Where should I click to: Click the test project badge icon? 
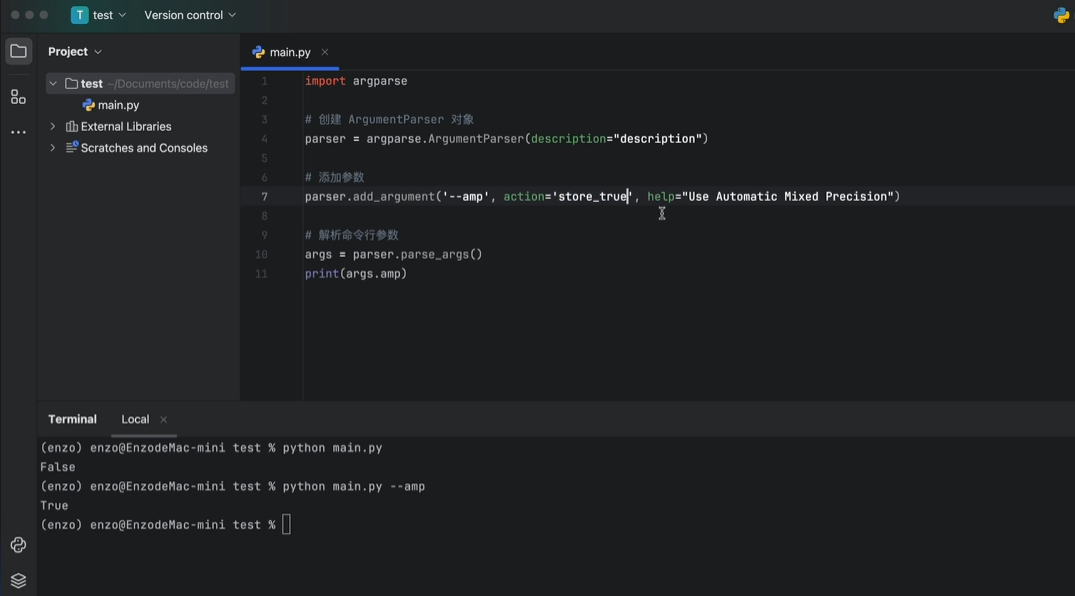click(x=80, y=15)
